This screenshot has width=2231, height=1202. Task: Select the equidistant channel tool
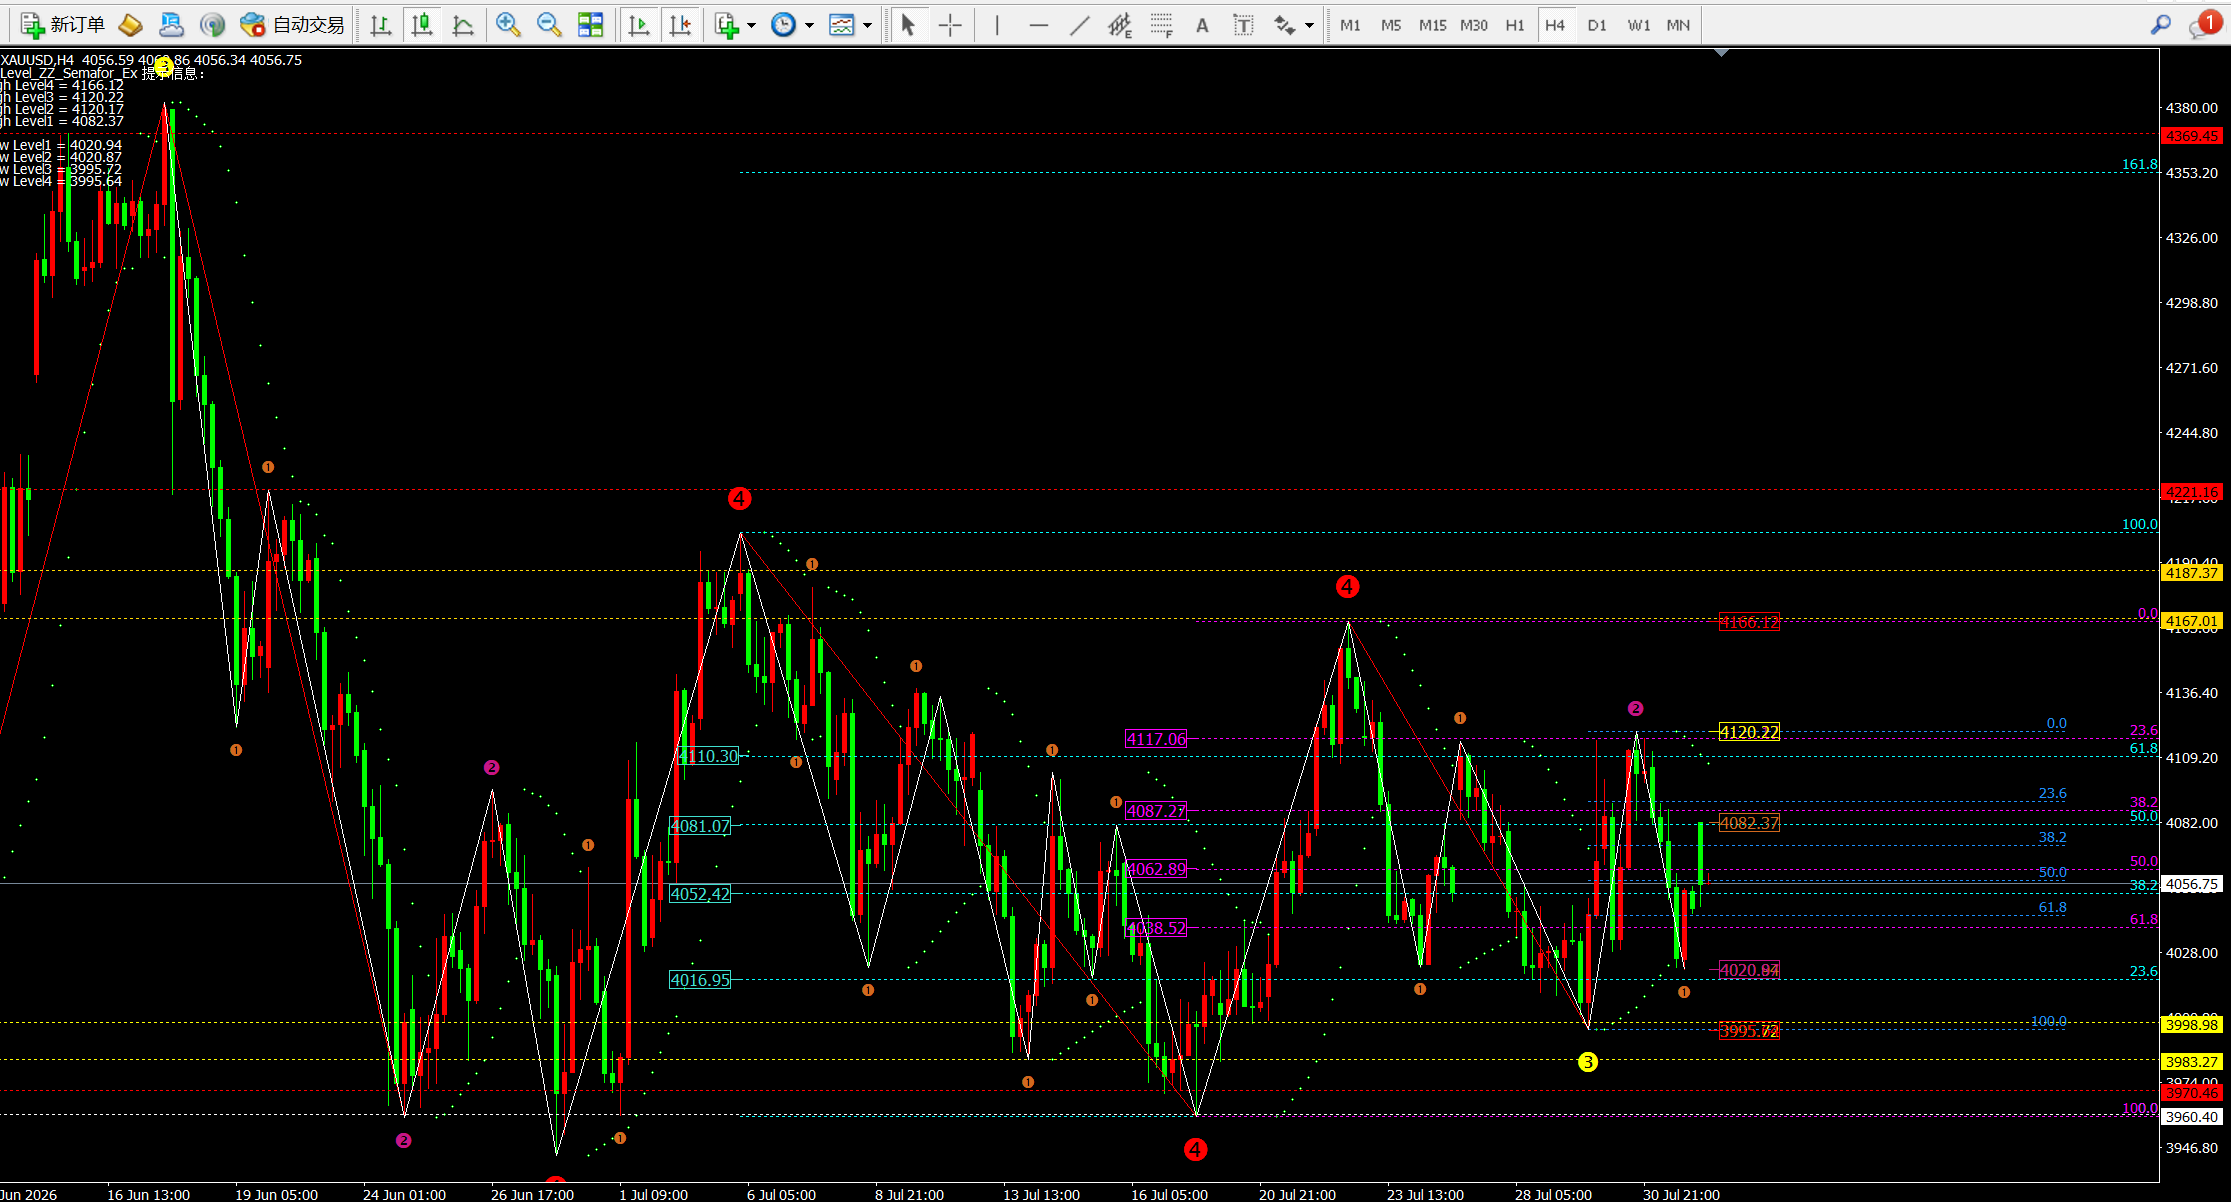(x=1120, y=25)
